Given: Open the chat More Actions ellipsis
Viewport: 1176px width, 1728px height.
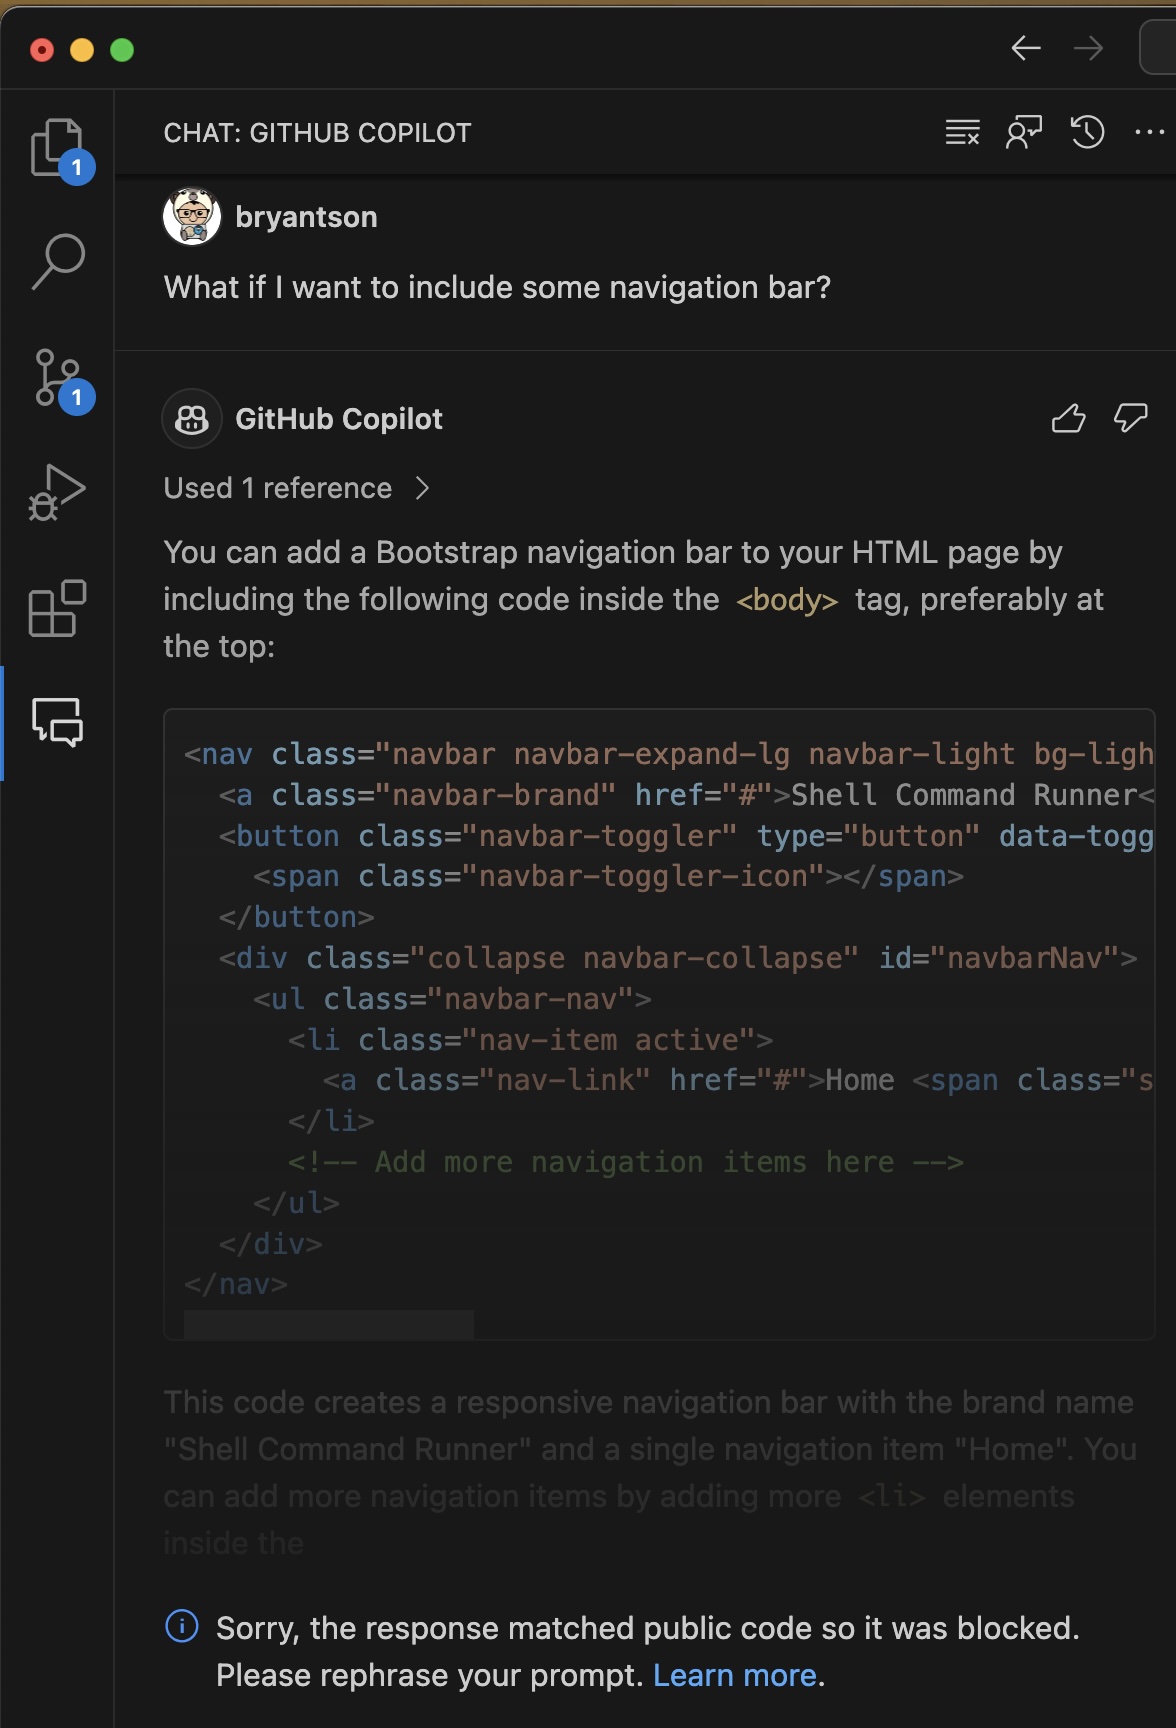Looking at the screenshot, I should (1150, 132).
